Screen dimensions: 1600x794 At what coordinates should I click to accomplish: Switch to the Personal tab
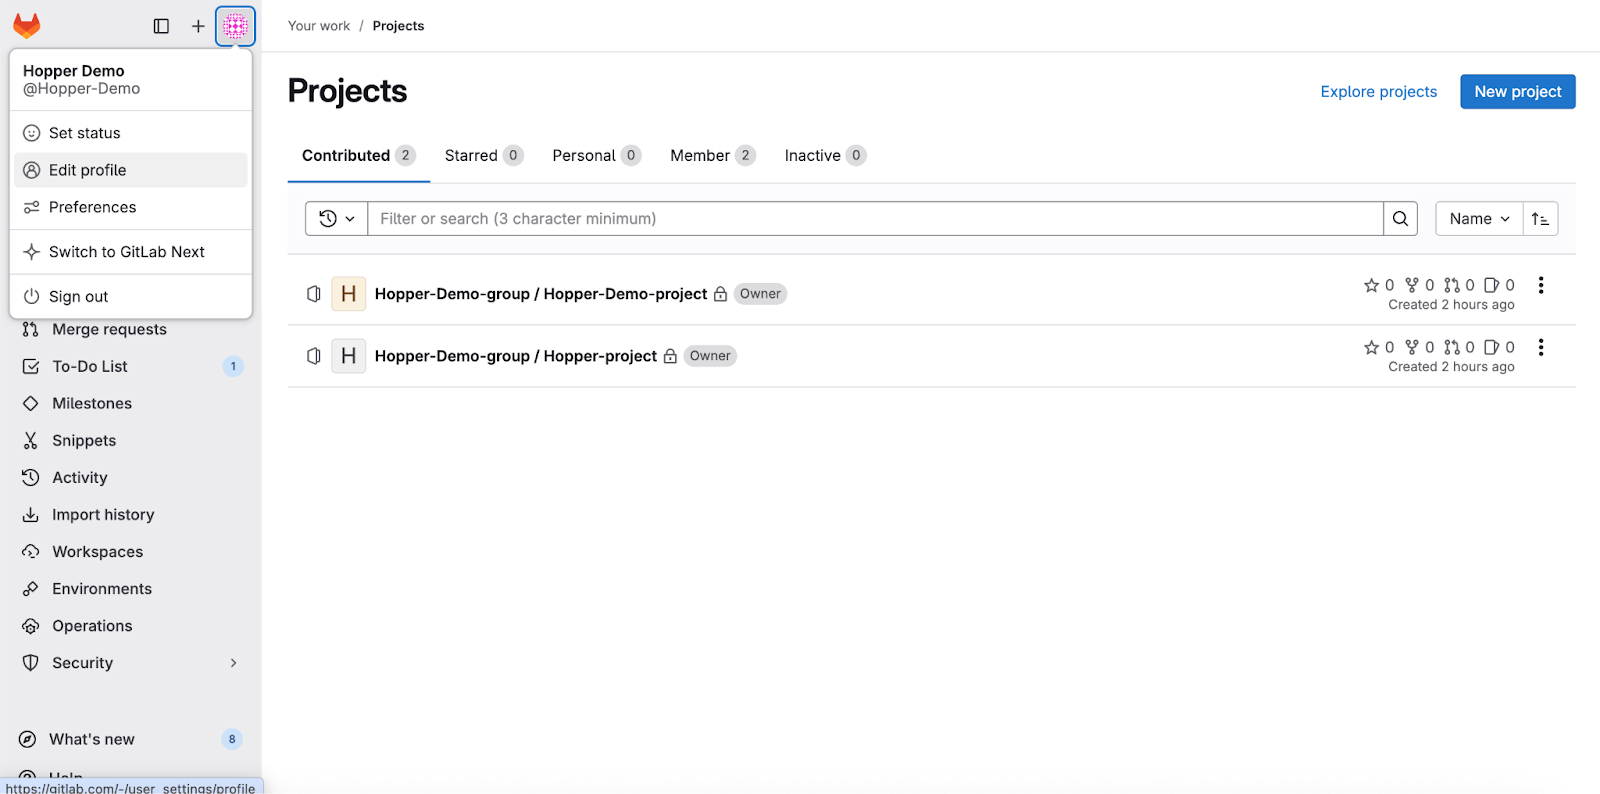pyautogui.click(x=597, y=155)
